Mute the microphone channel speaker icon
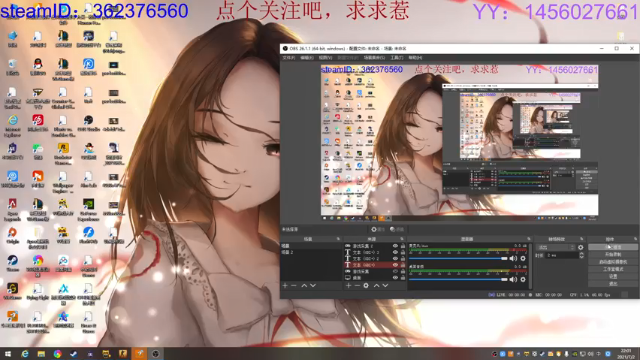 (x=513, y=258)
